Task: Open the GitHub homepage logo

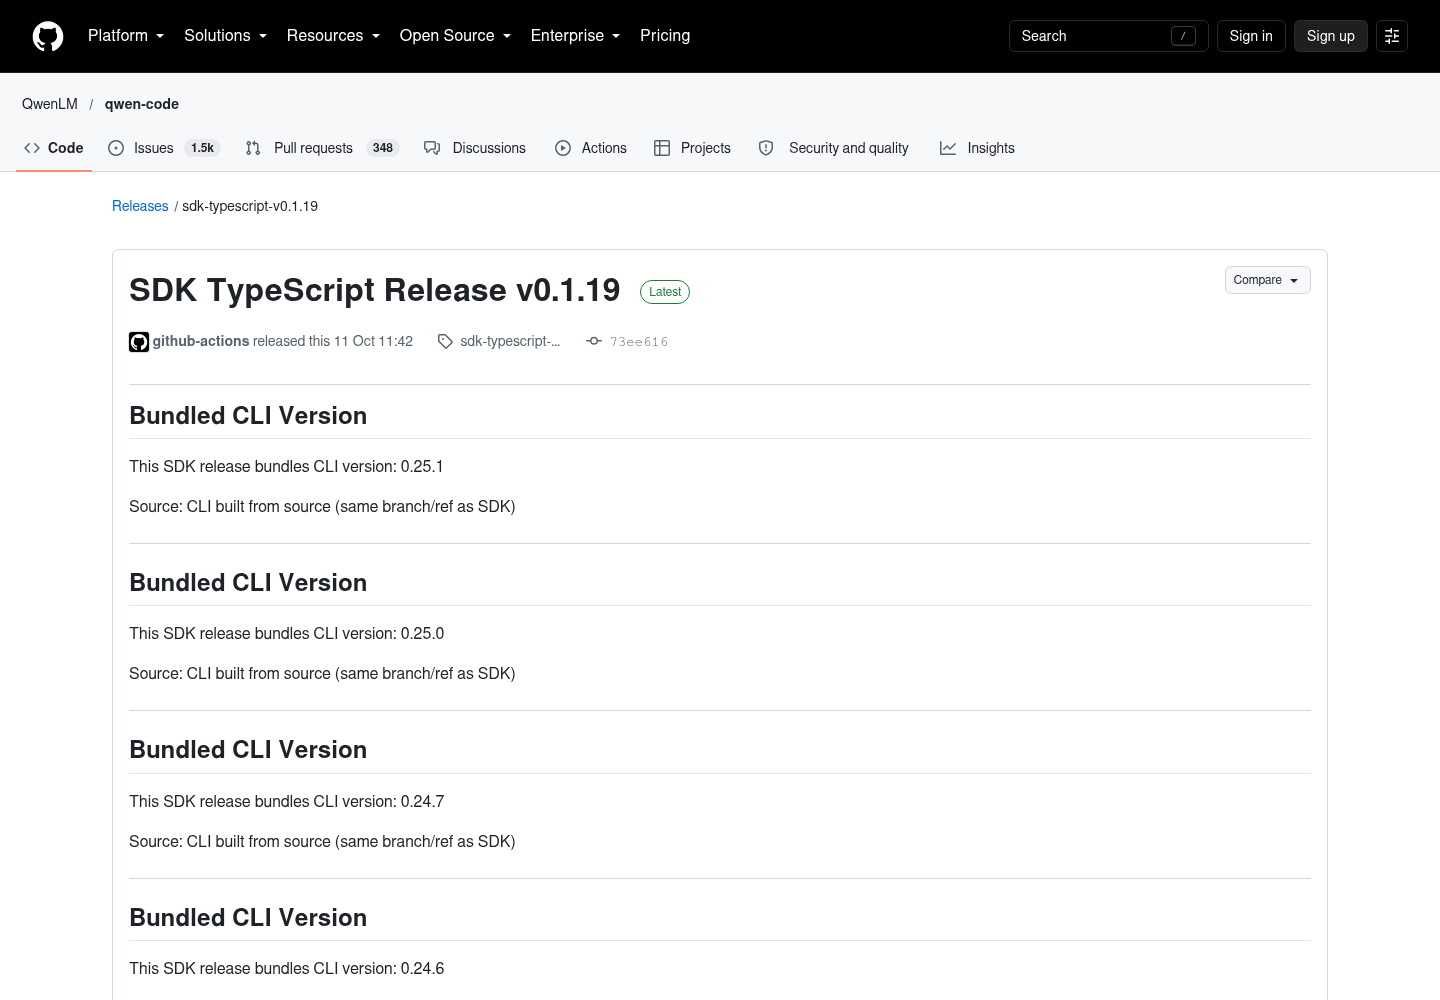Action: [x=48, y=36]
